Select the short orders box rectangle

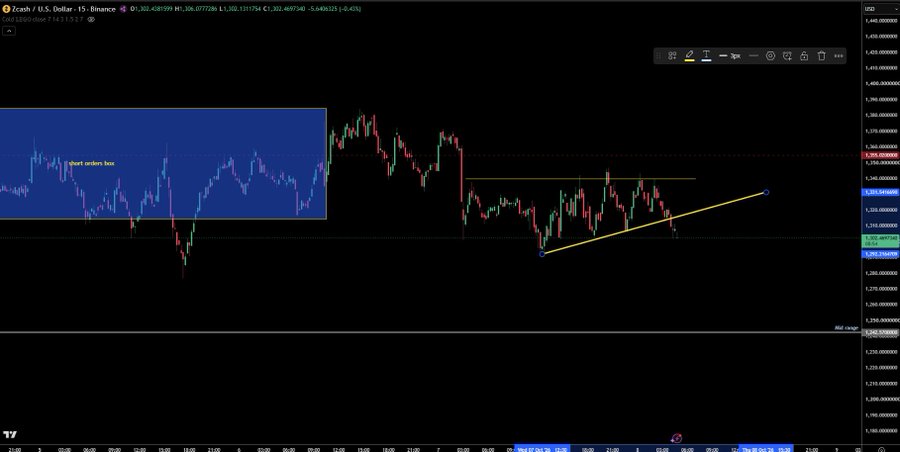coord(163,164)
